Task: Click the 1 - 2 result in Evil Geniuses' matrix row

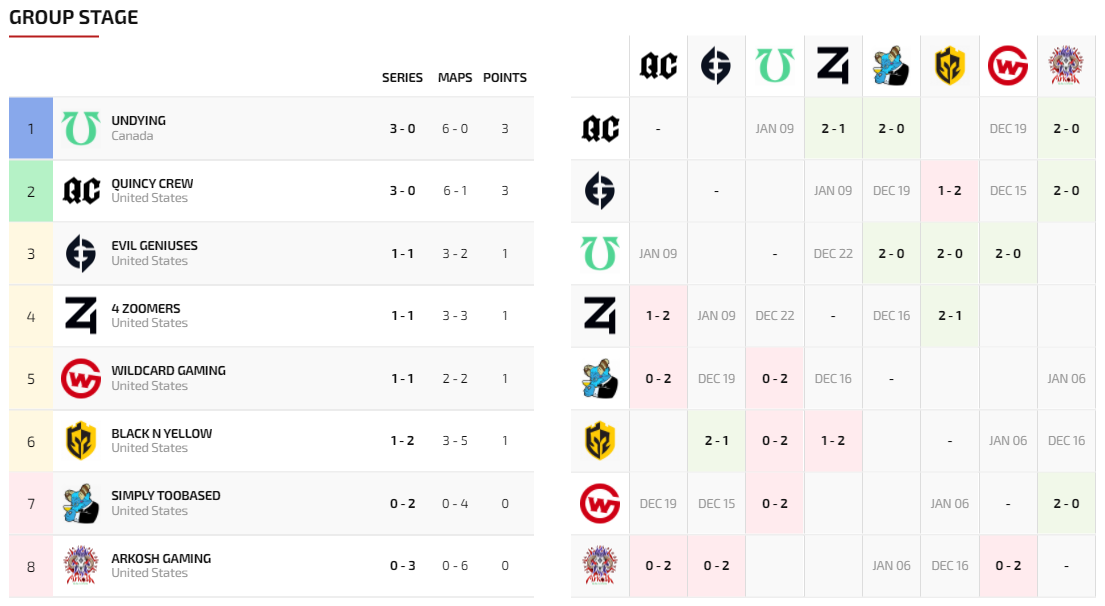Action: pos(949,190)
